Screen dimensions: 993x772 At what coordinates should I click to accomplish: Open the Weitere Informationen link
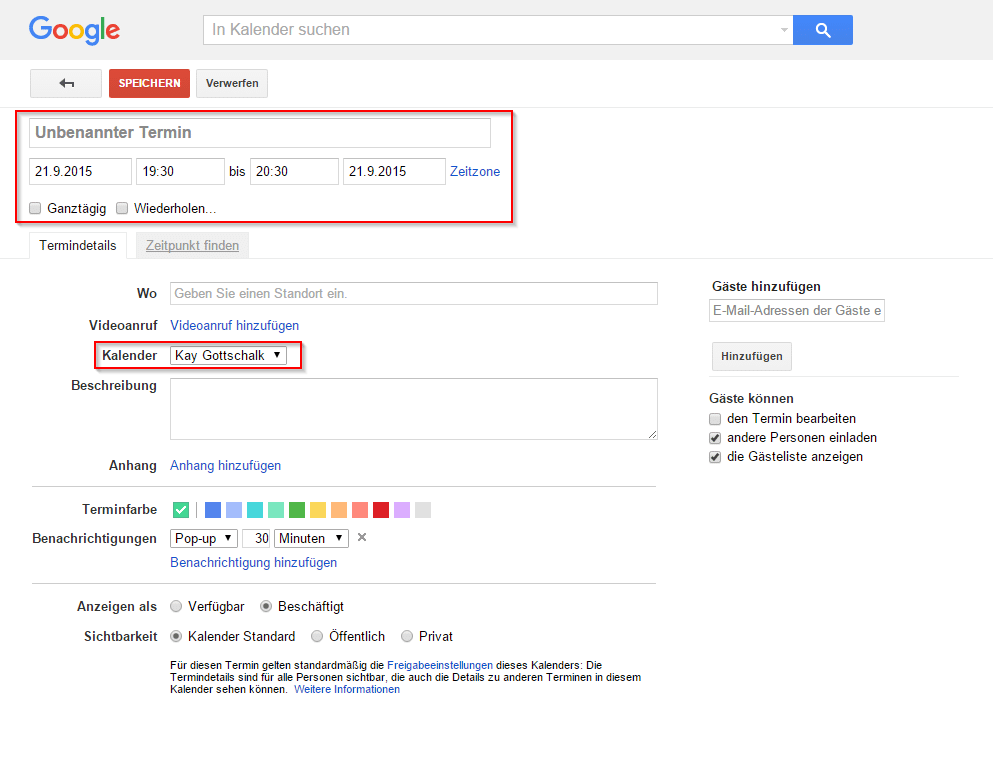(x=346, y=690)
